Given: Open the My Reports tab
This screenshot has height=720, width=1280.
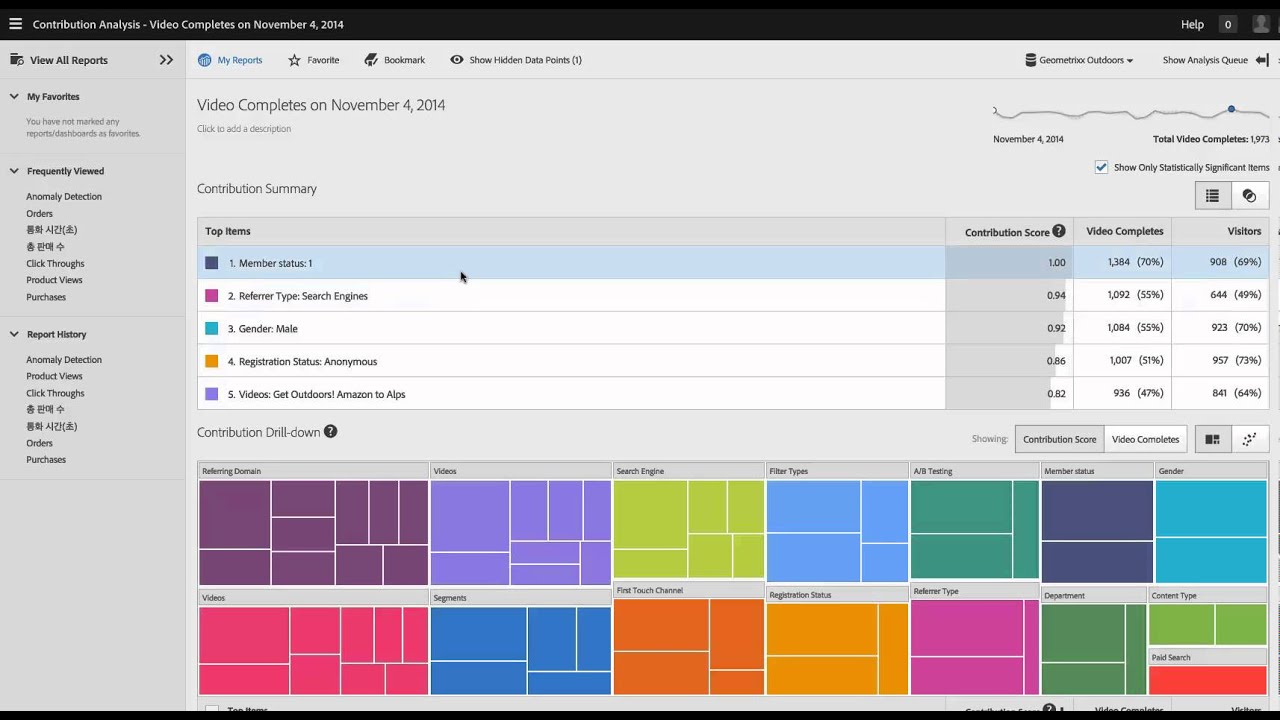Looking at the screenshot, I should coord(230,60).
